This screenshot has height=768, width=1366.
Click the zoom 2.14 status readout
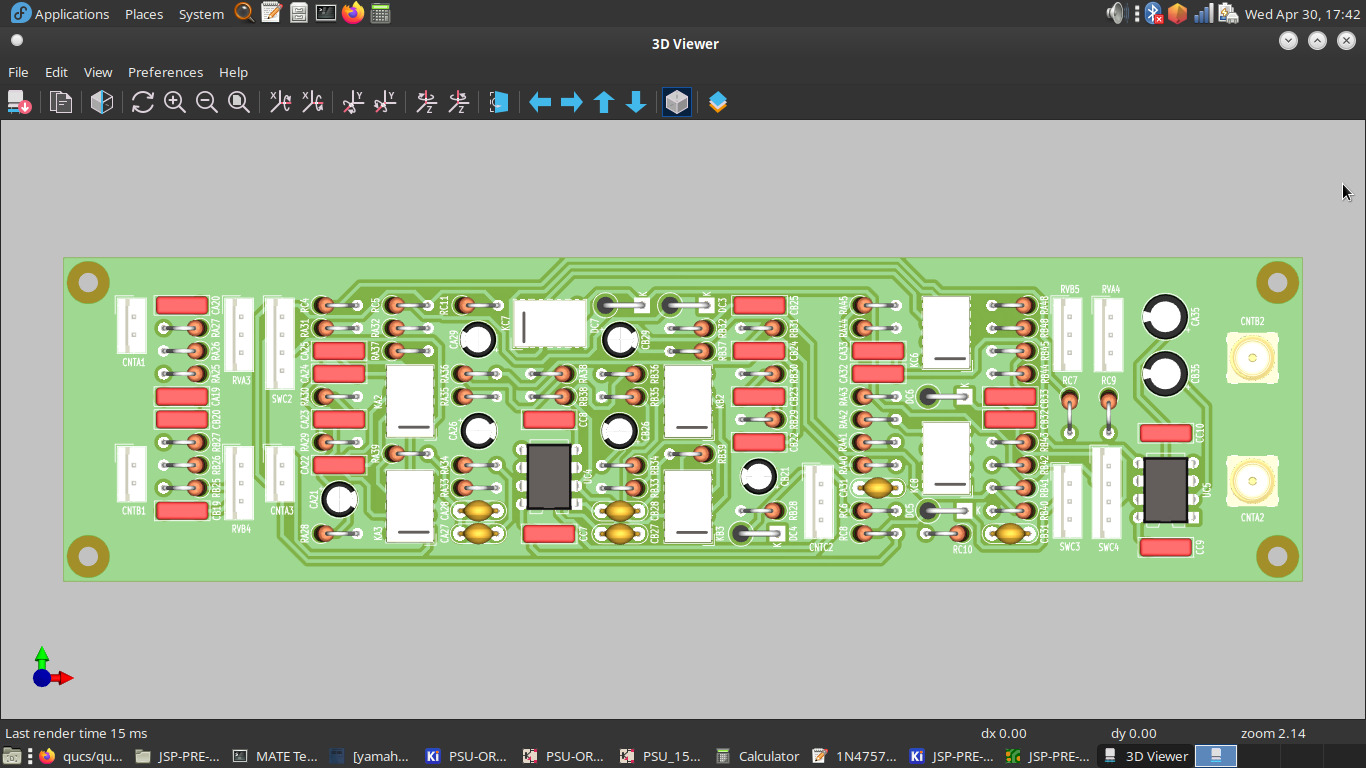(1273, 733)
